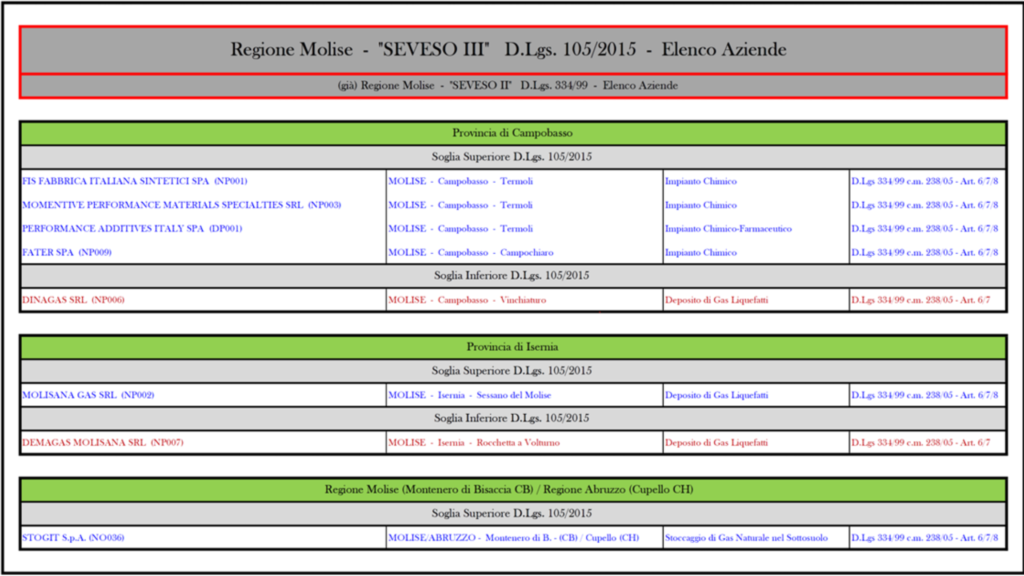Open the Art. 6/7 reference in the DINAGAS row
This screenshot has width=1024, height=576.
pyautogui.click(x=921, y=300)
